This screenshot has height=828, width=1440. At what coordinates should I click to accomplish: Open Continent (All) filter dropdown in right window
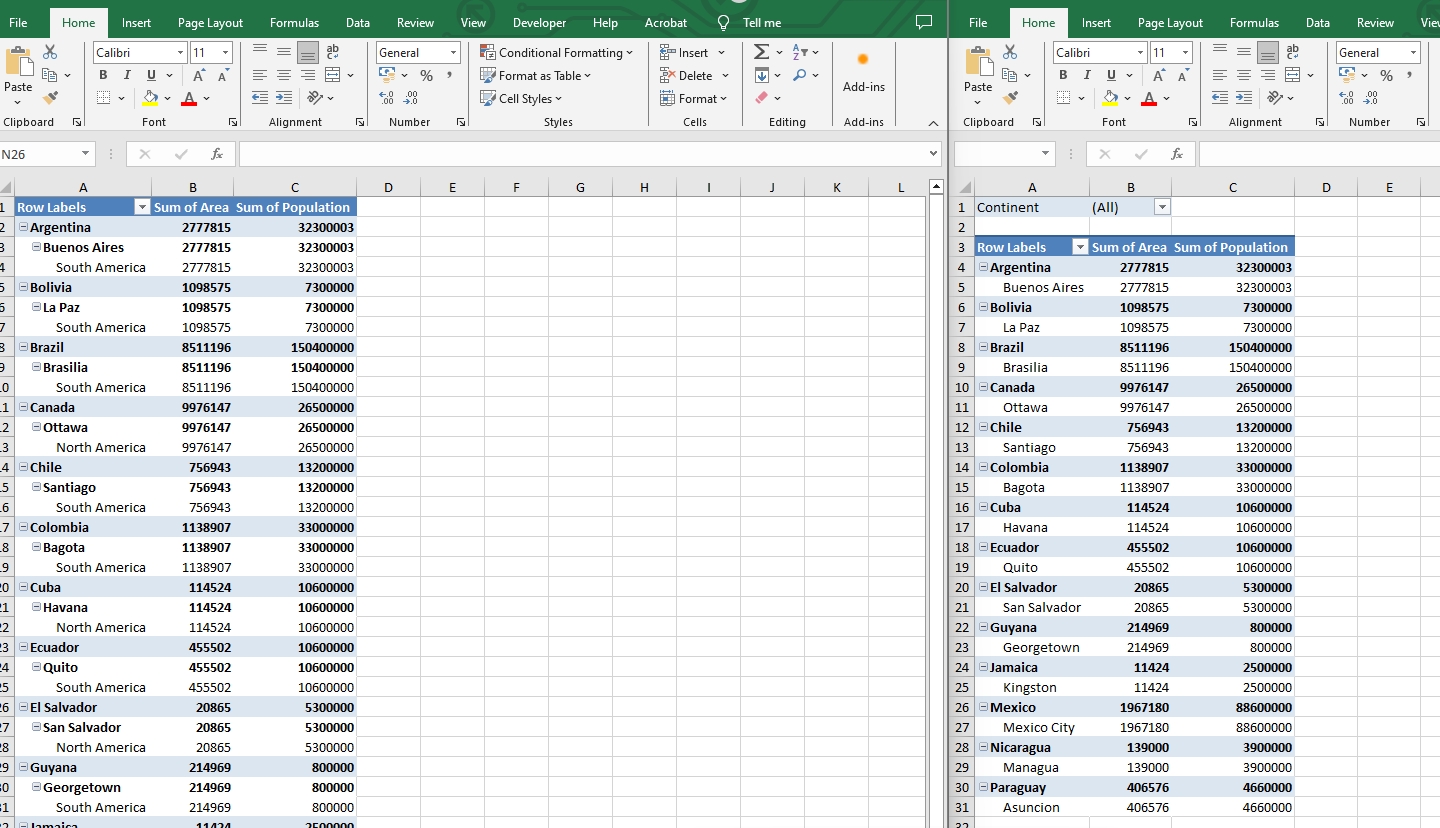tap(1161, 207)
